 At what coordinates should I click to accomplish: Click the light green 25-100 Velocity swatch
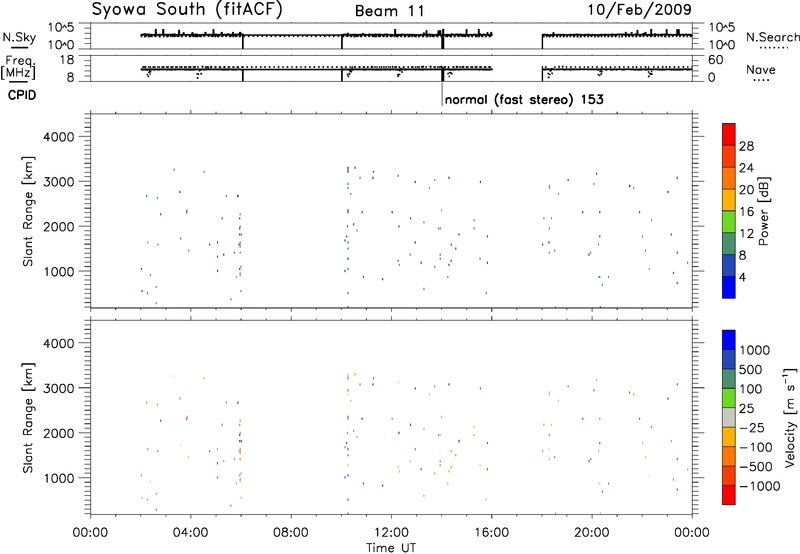(x=729, y=398)
